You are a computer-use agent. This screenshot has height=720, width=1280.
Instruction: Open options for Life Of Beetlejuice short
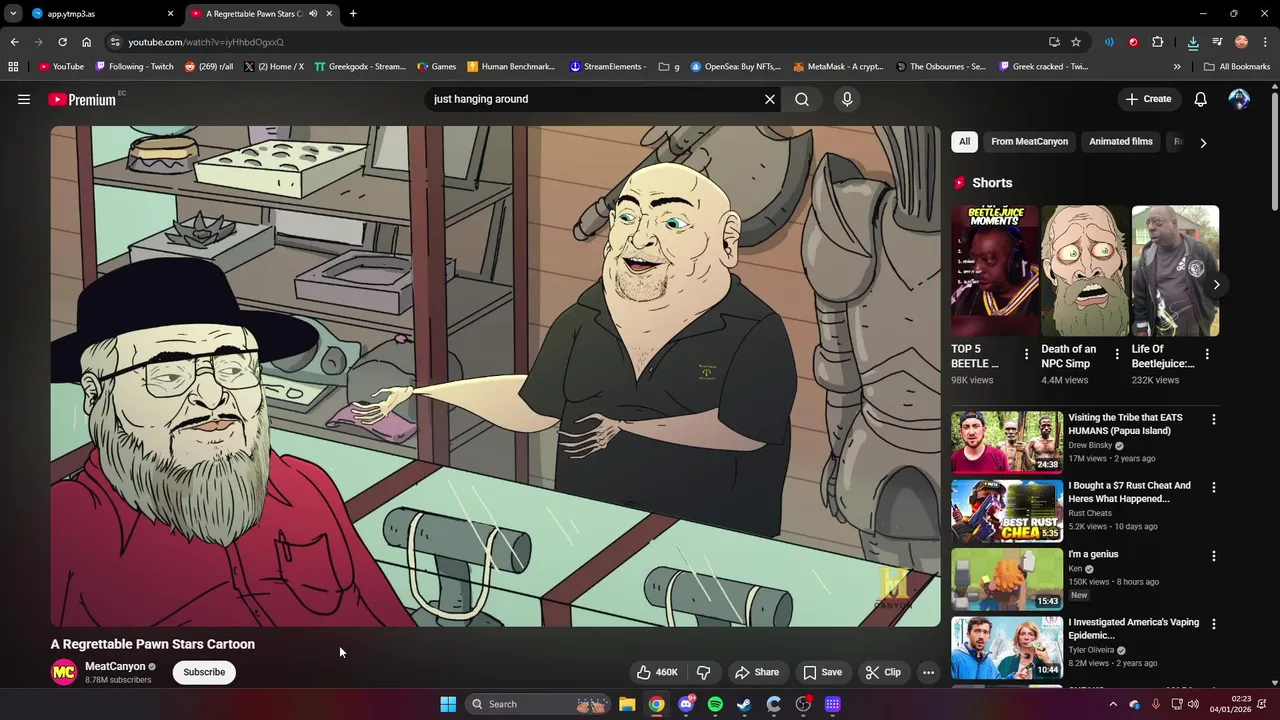click(x=1207, y=354)
